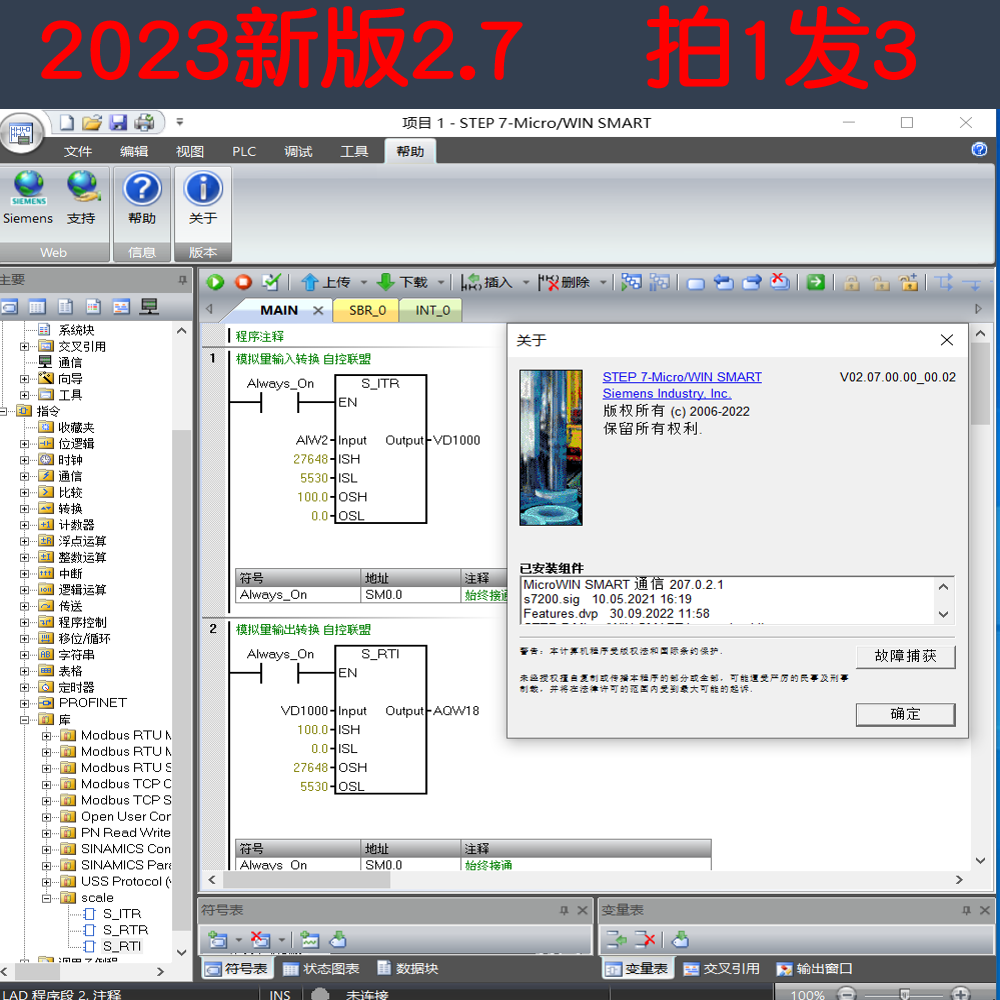The height and width of the screenshot is (1000, 1000).
Task: Click the application menu orb button
Action: 21,133
